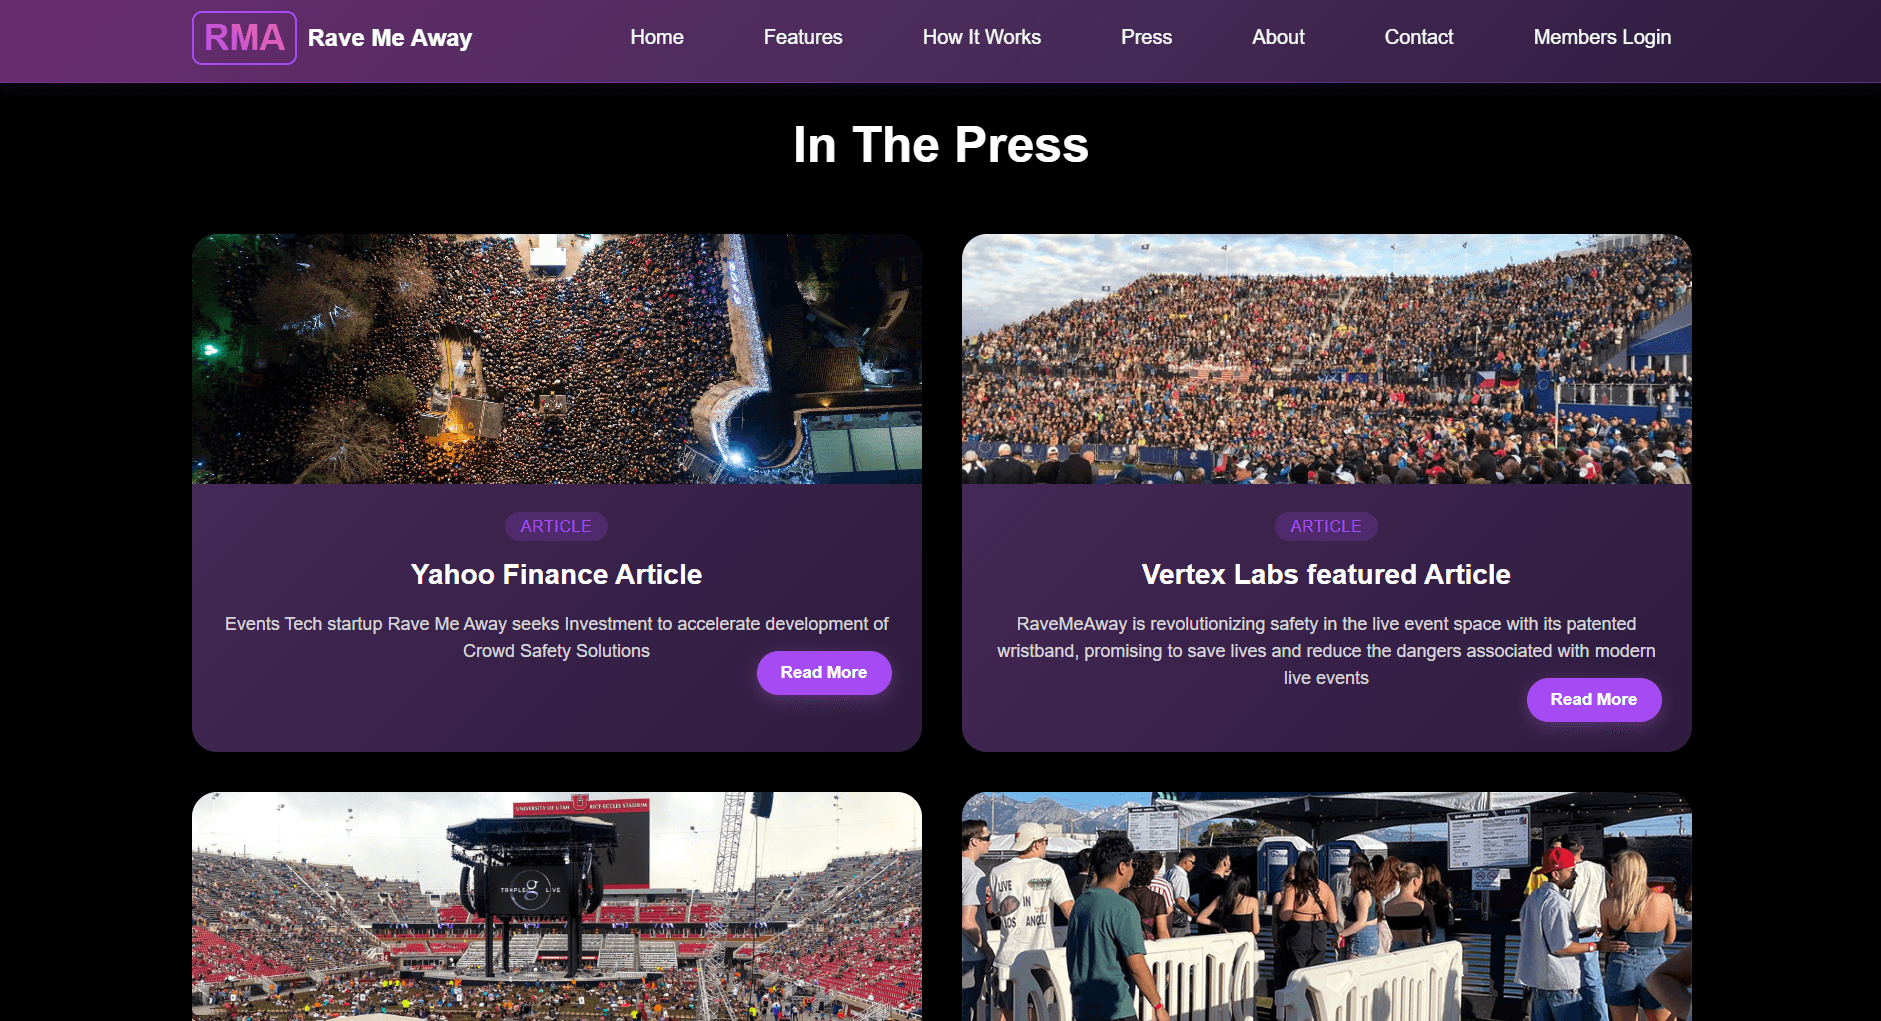This screenshot has width=1881, height=1021.
Task: Click the RMA logo badge
Action: (x=244, y=38)
